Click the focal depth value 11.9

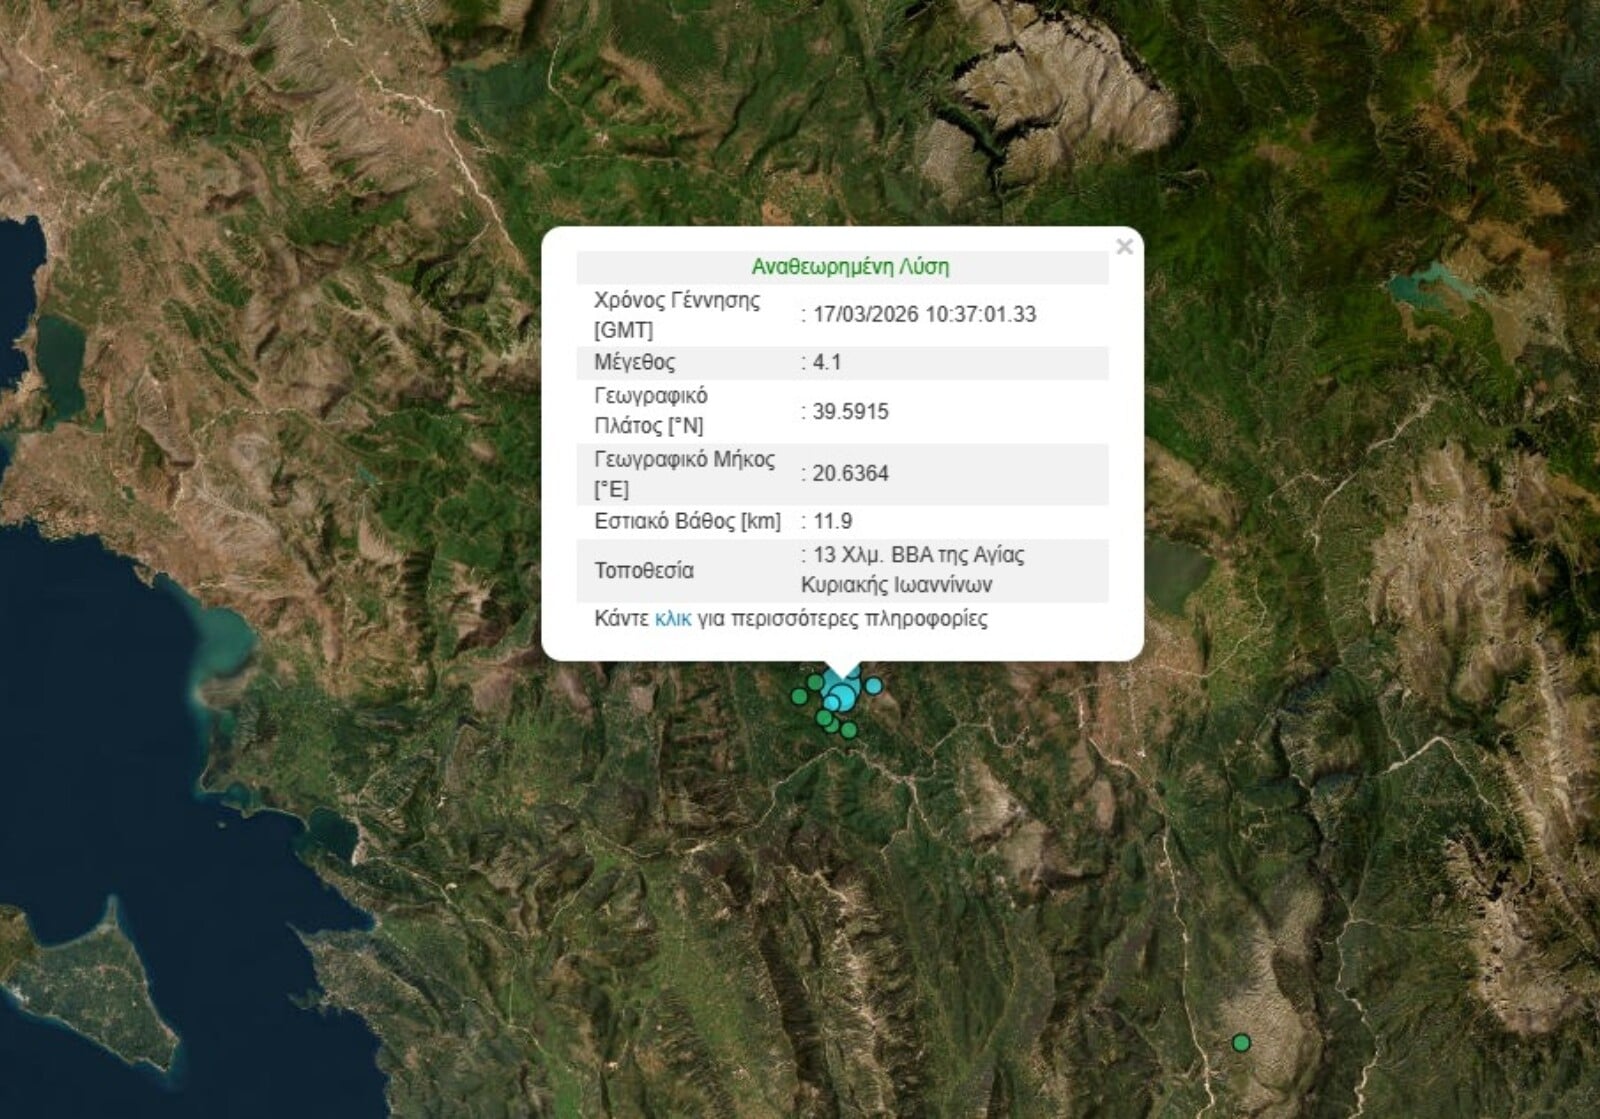pyautogui.click(x=832, y=521)
